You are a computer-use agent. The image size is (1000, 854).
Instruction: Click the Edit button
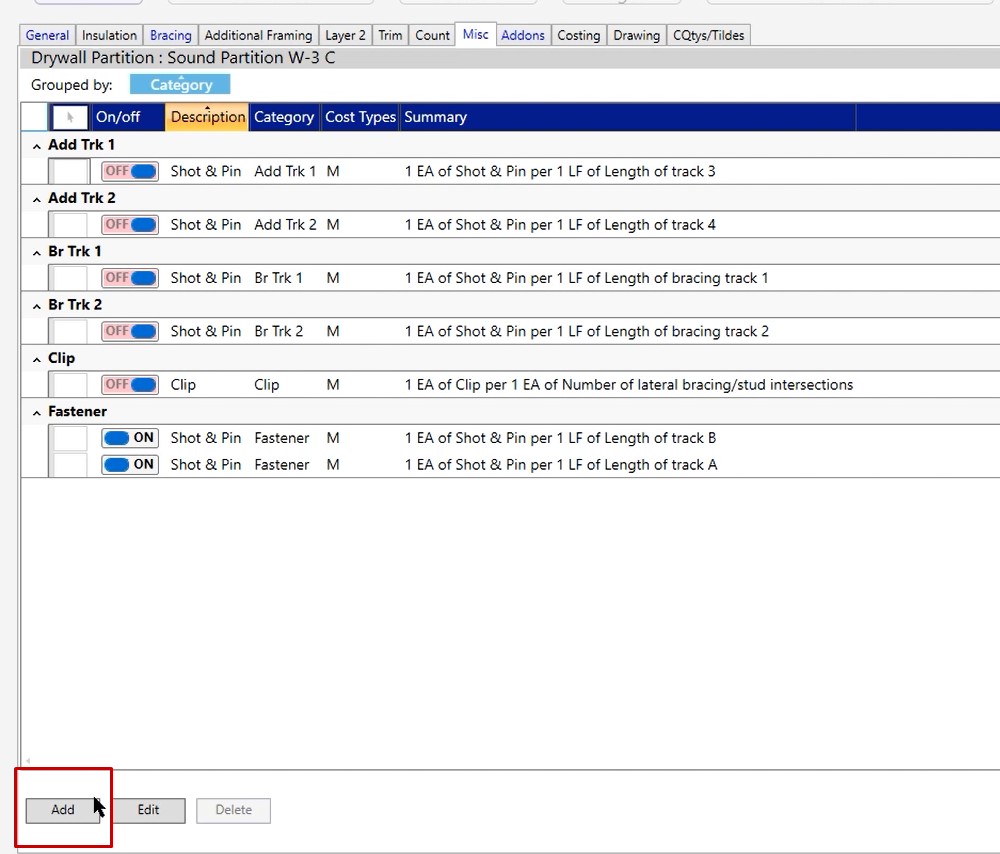pyautogui.click(x=148, y=810)
